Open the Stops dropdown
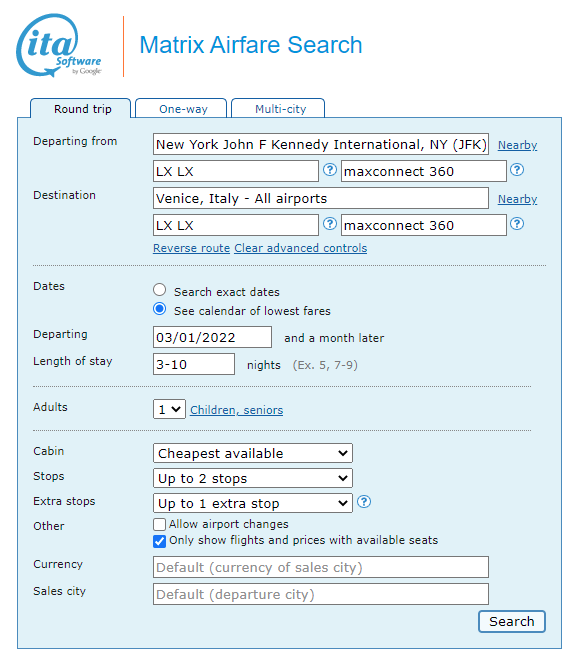The width and height of the screenshot is (571, 656). 253,478
